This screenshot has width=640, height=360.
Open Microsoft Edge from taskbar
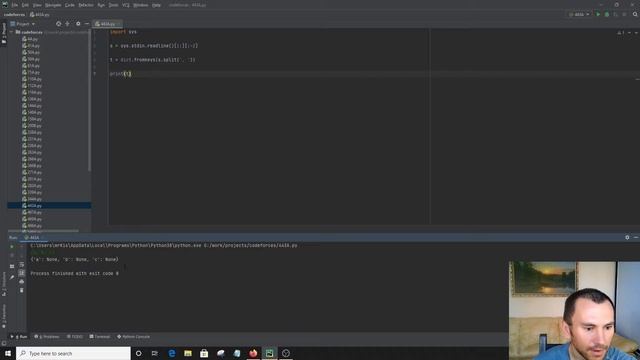click(172, 353)
